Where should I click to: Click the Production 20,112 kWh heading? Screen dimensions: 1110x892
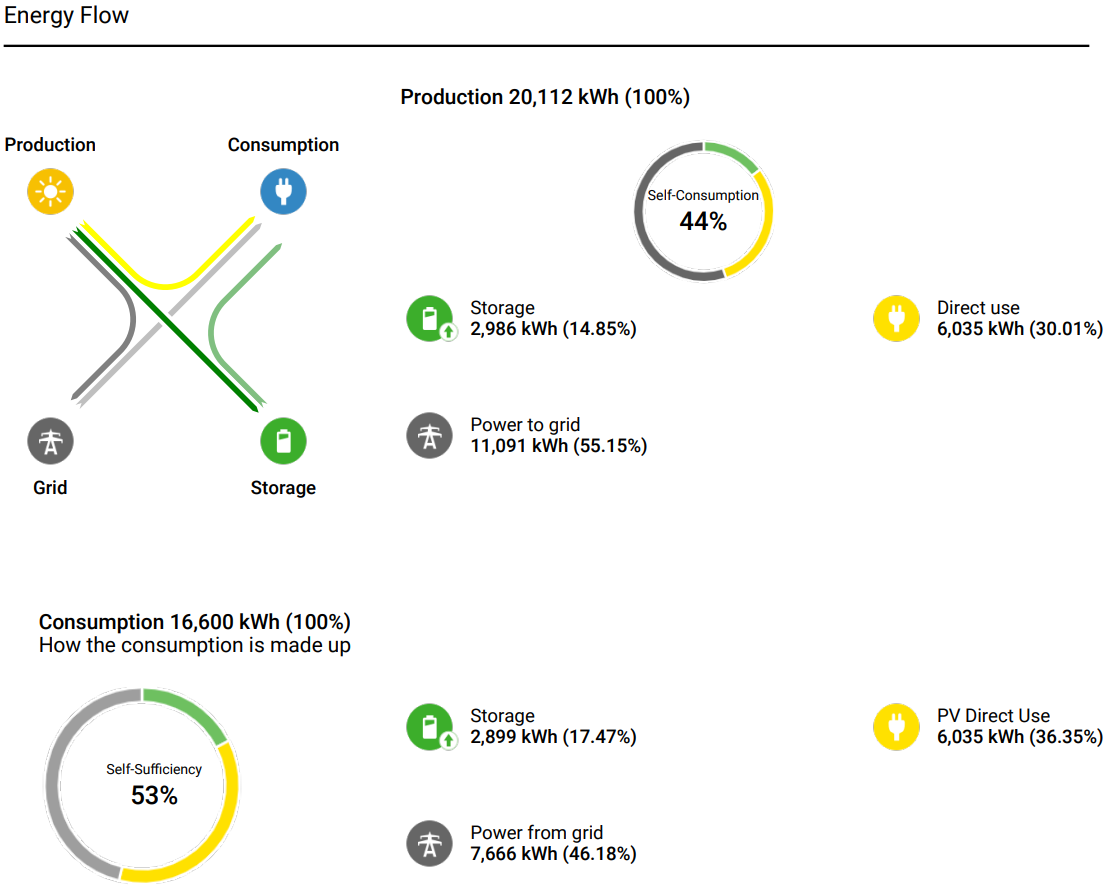(545, 97)
